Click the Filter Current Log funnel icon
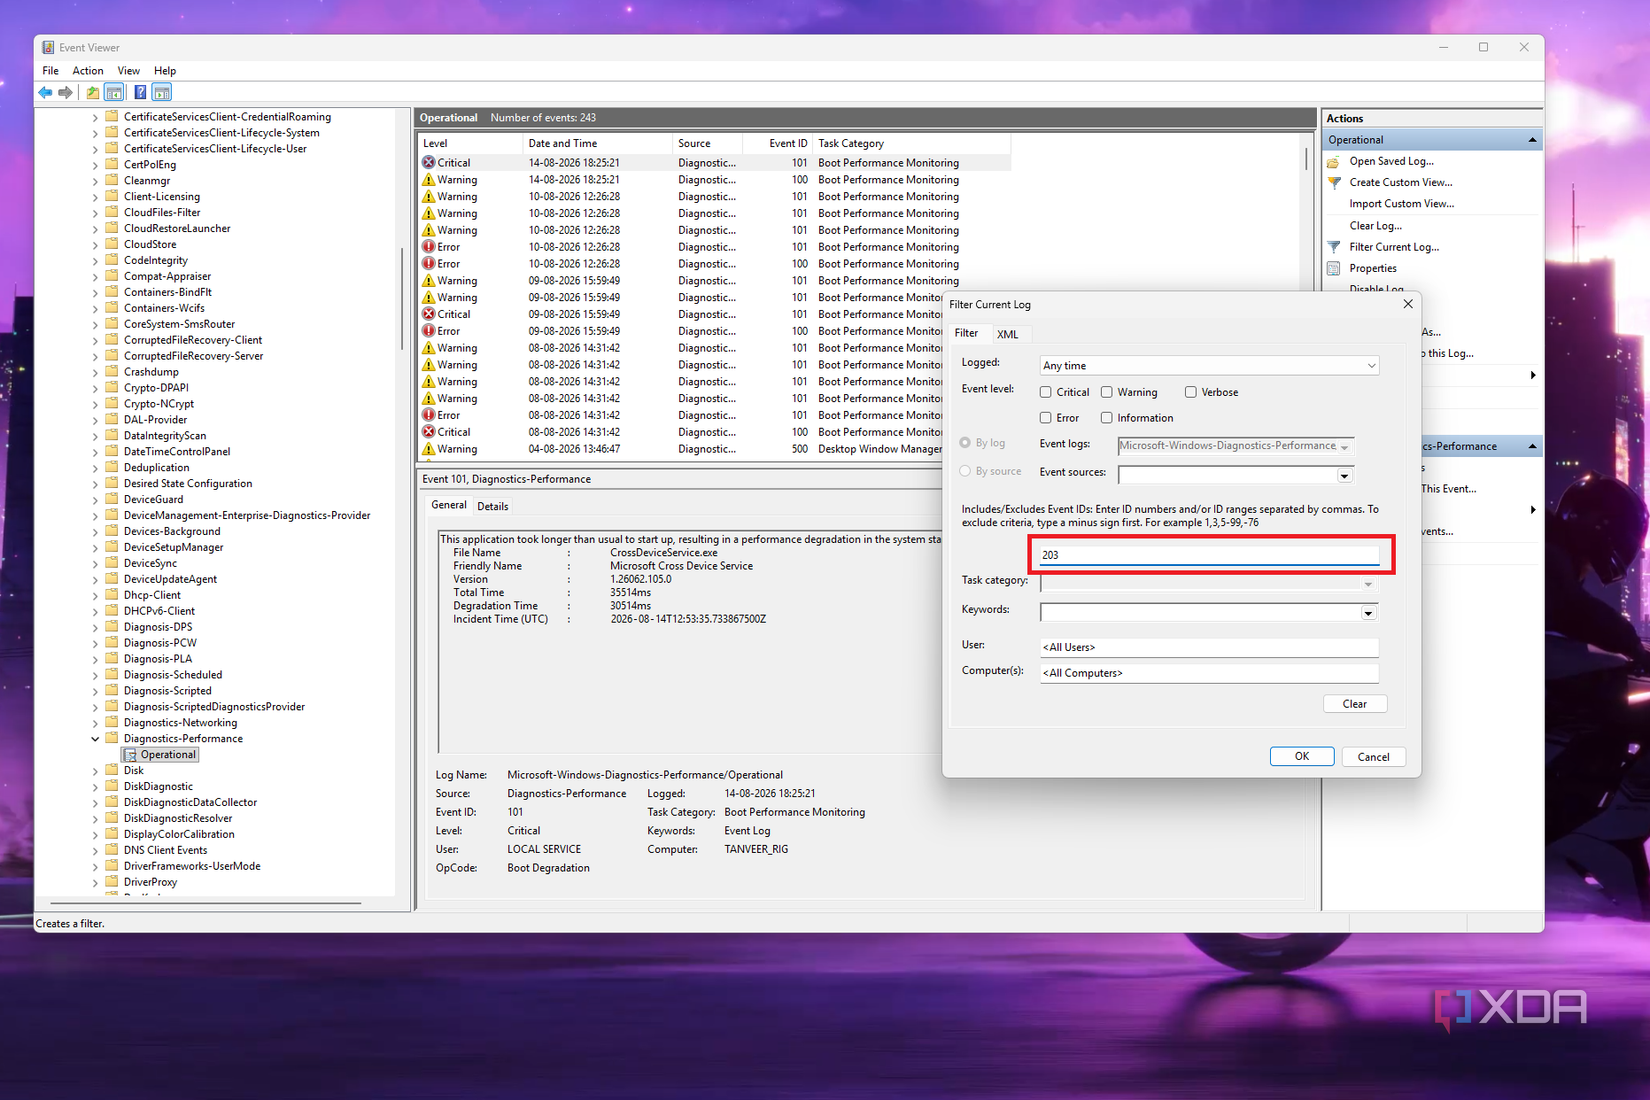The image size is (1650, 1100). (x=1334, y=247)
